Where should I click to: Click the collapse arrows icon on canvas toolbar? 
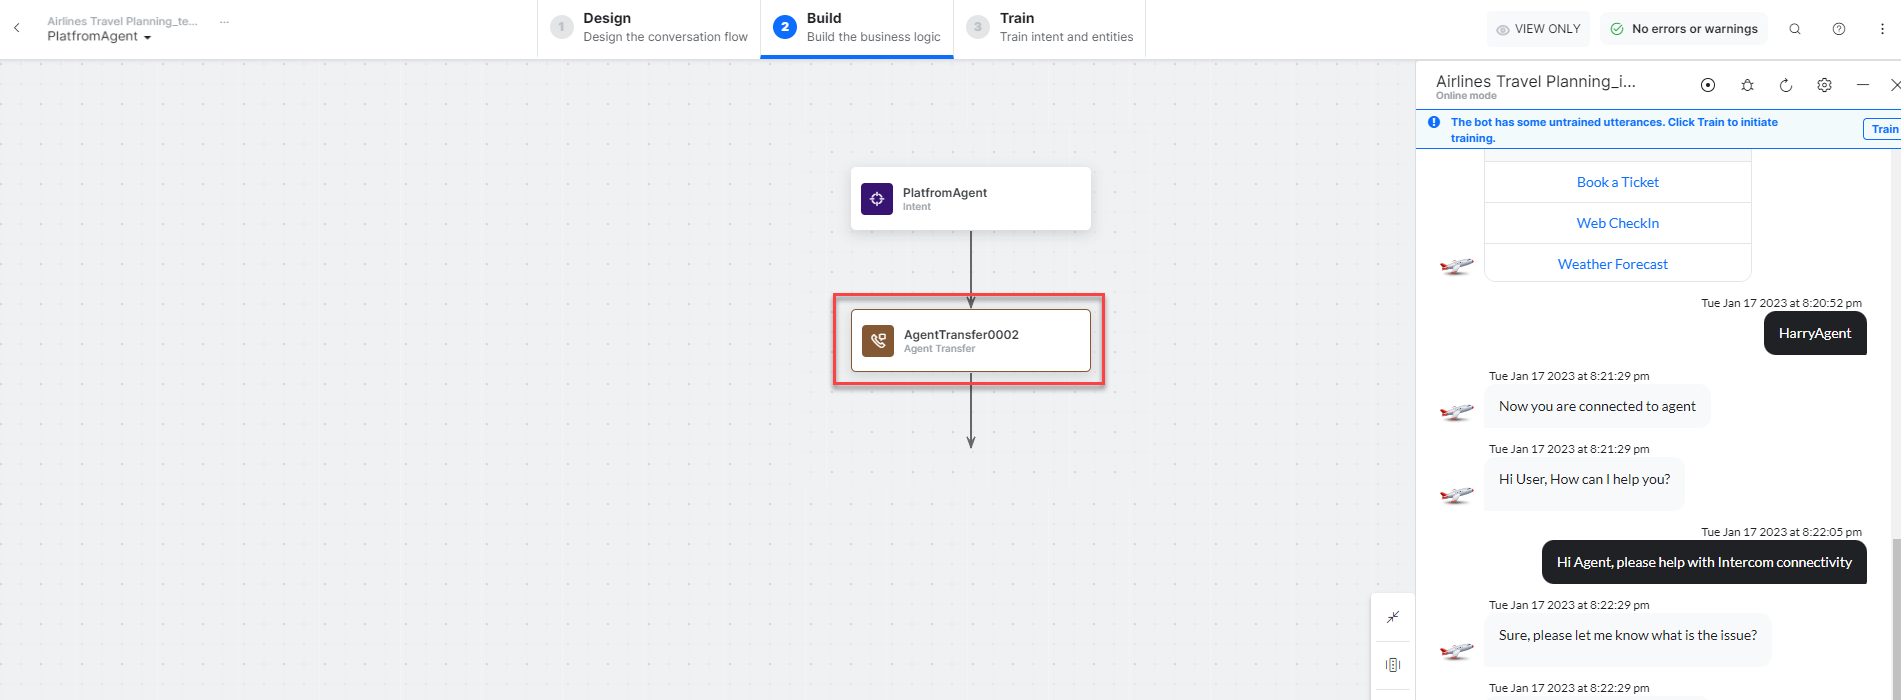tap(1393, 617)
